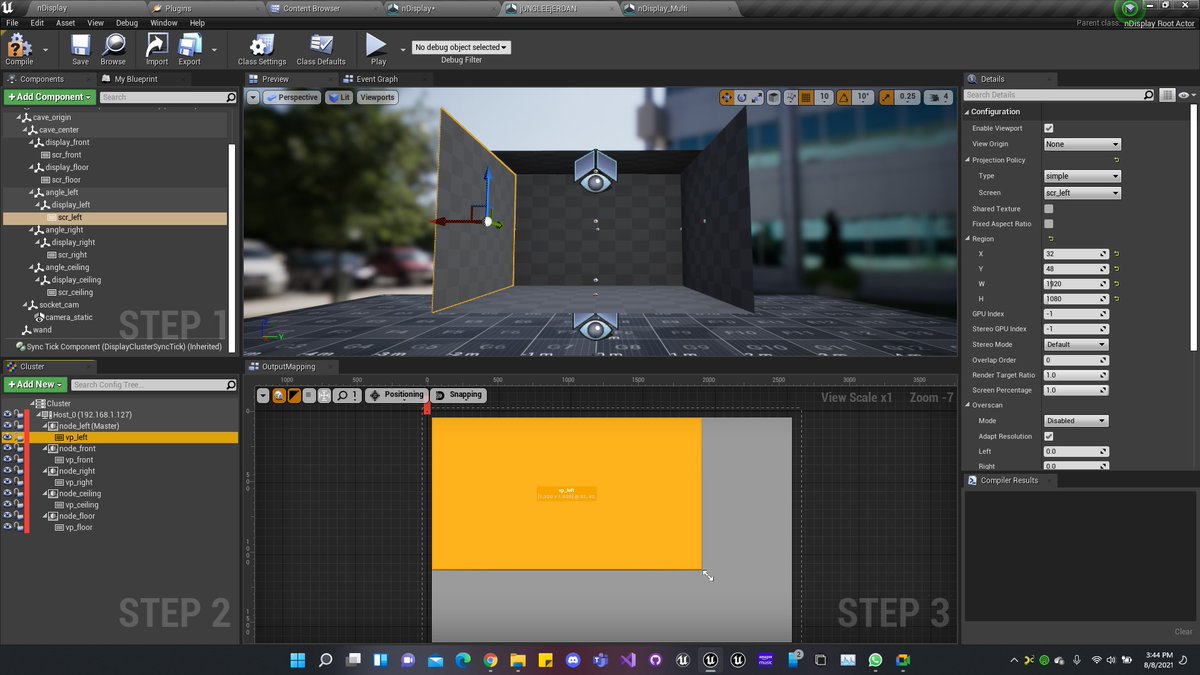Reset the Region X value to default

pyautogui.click(x=1117, y=254)
